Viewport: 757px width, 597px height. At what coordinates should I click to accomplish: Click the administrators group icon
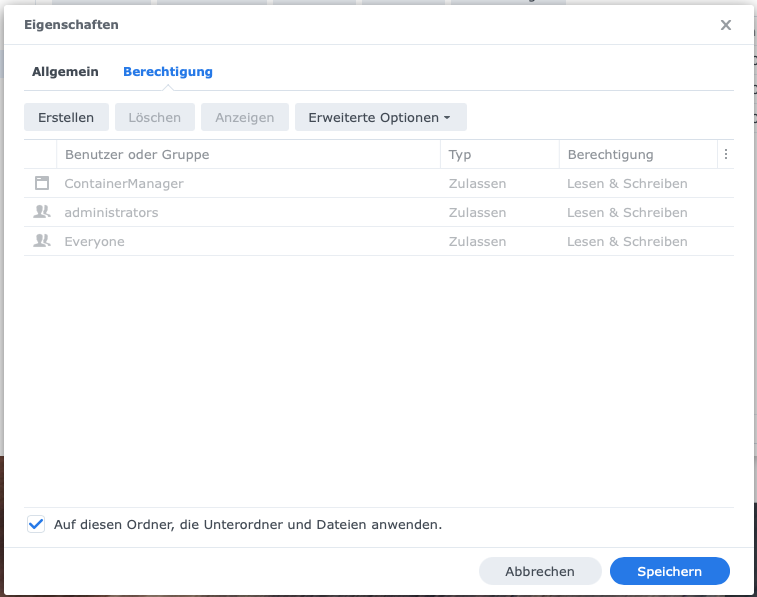point(41,212)
